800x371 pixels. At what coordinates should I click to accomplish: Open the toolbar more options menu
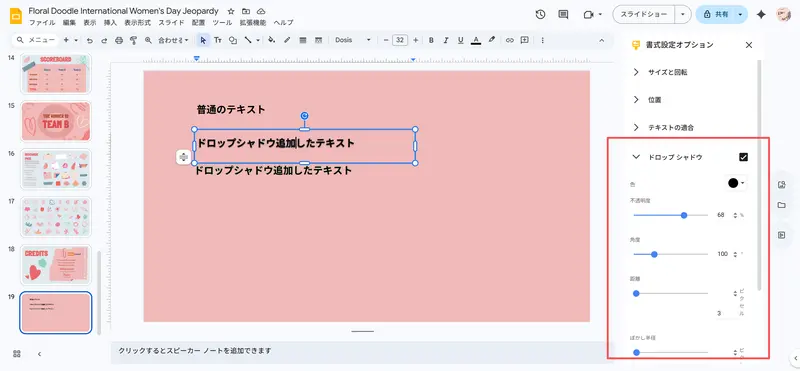tap(542, 40)
